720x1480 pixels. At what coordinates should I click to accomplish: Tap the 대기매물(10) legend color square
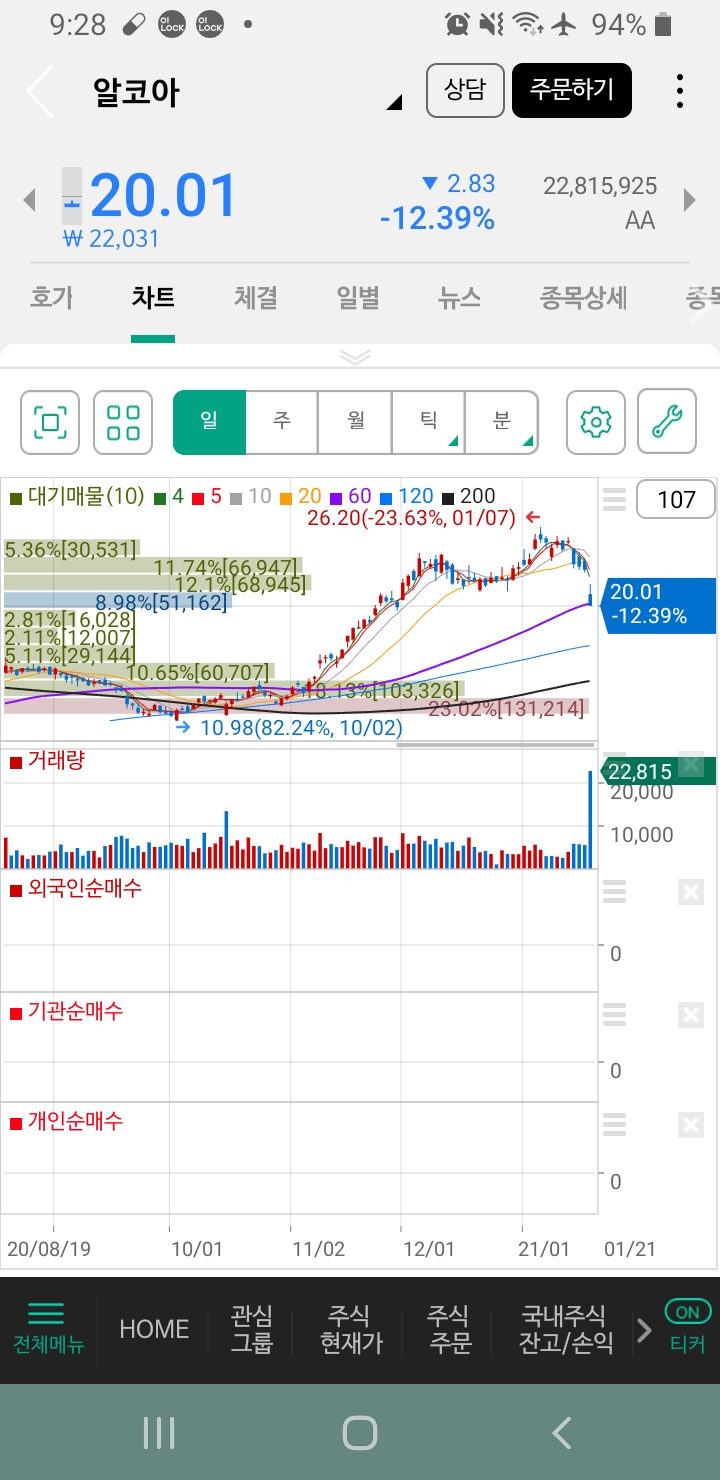click(15, 497)
